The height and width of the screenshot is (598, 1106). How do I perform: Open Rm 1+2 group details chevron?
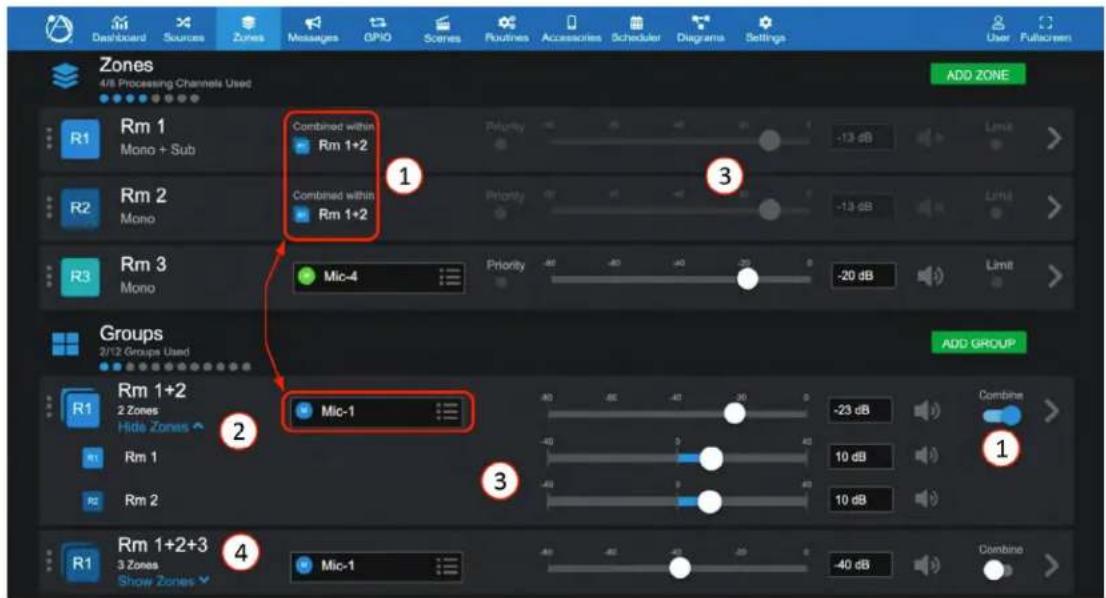1052,410
